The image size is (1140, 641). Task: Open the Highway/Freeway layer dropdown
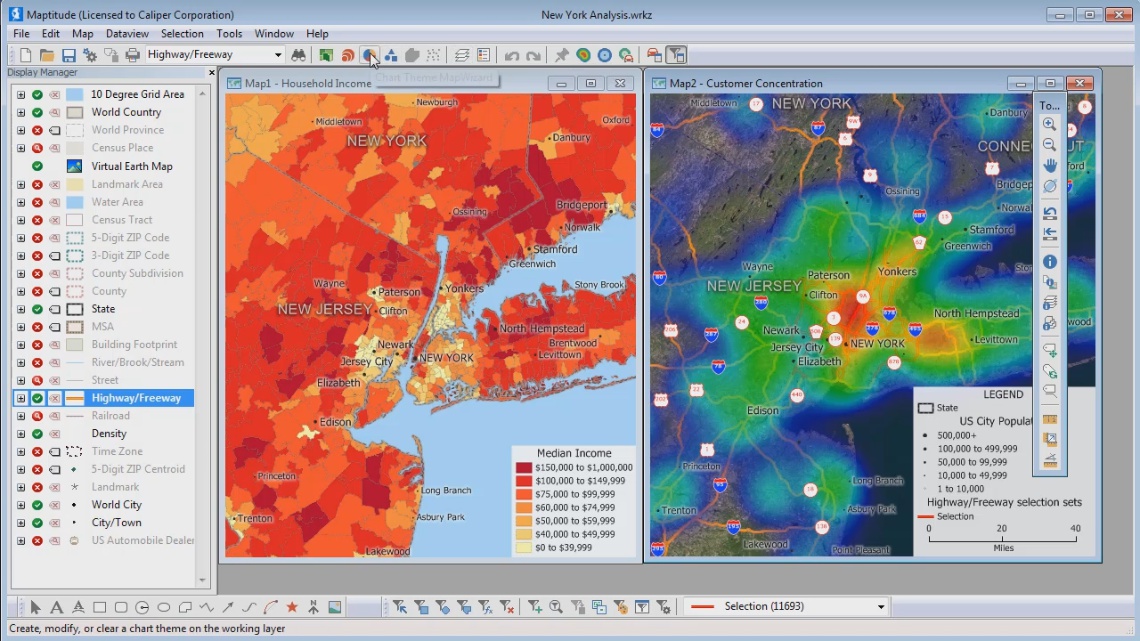(280, 55)
